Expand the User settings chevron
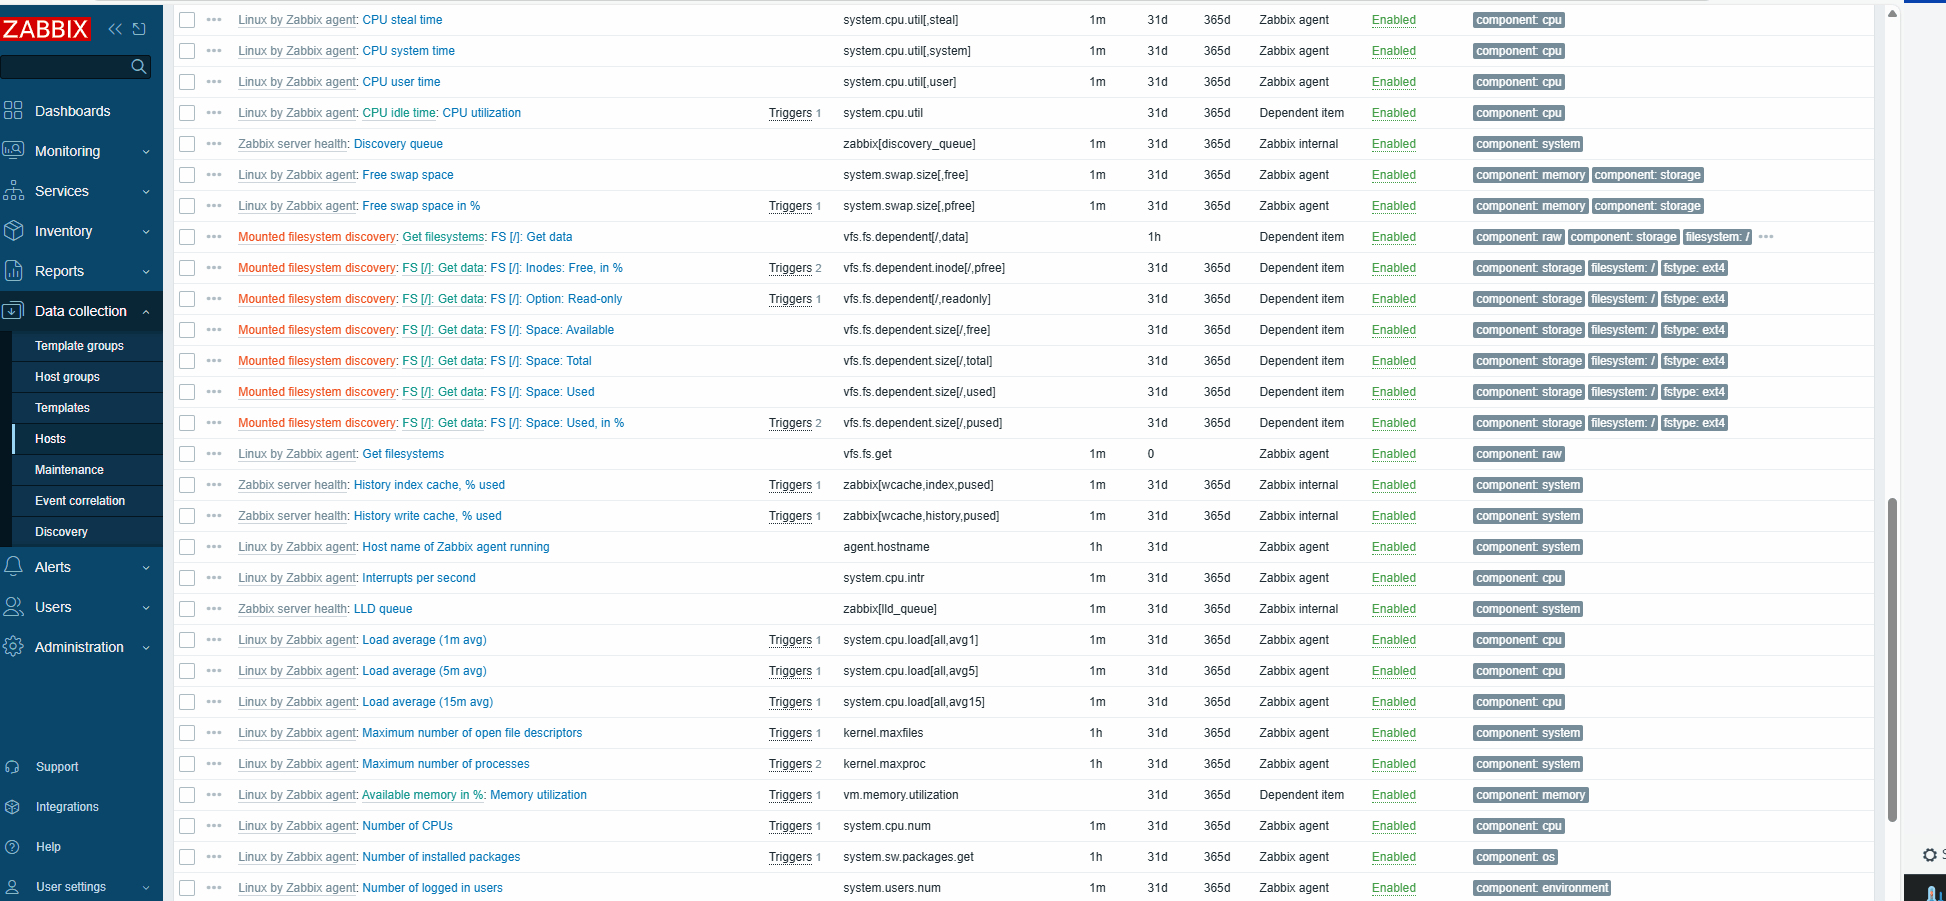This screenshot has height=901, width=1946. coord(146,888)
